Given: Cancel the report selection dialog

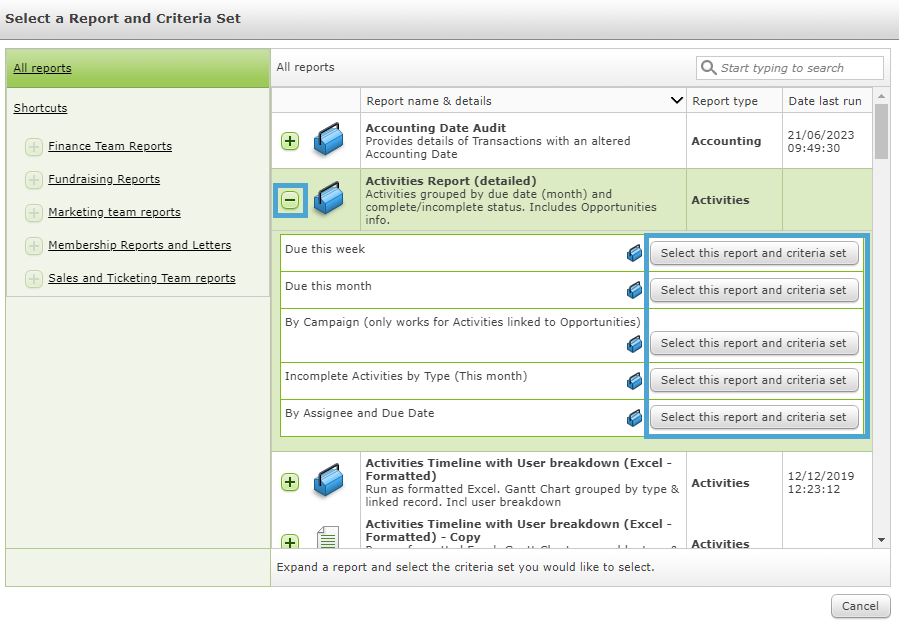Looking at the screenshot, I should pos(860,606).
